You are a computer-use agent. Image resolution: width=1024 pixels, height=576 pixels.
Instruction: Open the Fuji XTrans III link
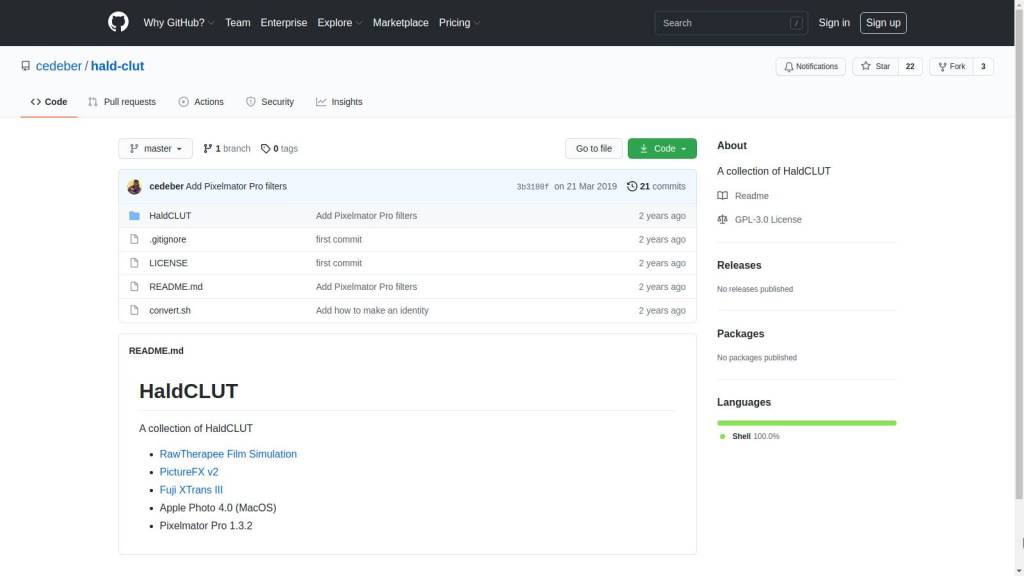[191, 490]
